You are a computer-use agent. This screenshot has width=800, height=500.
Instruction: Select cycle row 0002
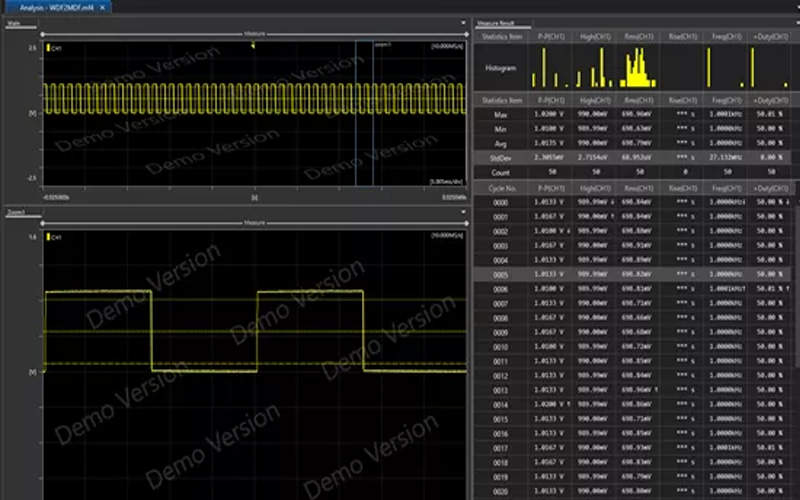(x=633, y=231)
